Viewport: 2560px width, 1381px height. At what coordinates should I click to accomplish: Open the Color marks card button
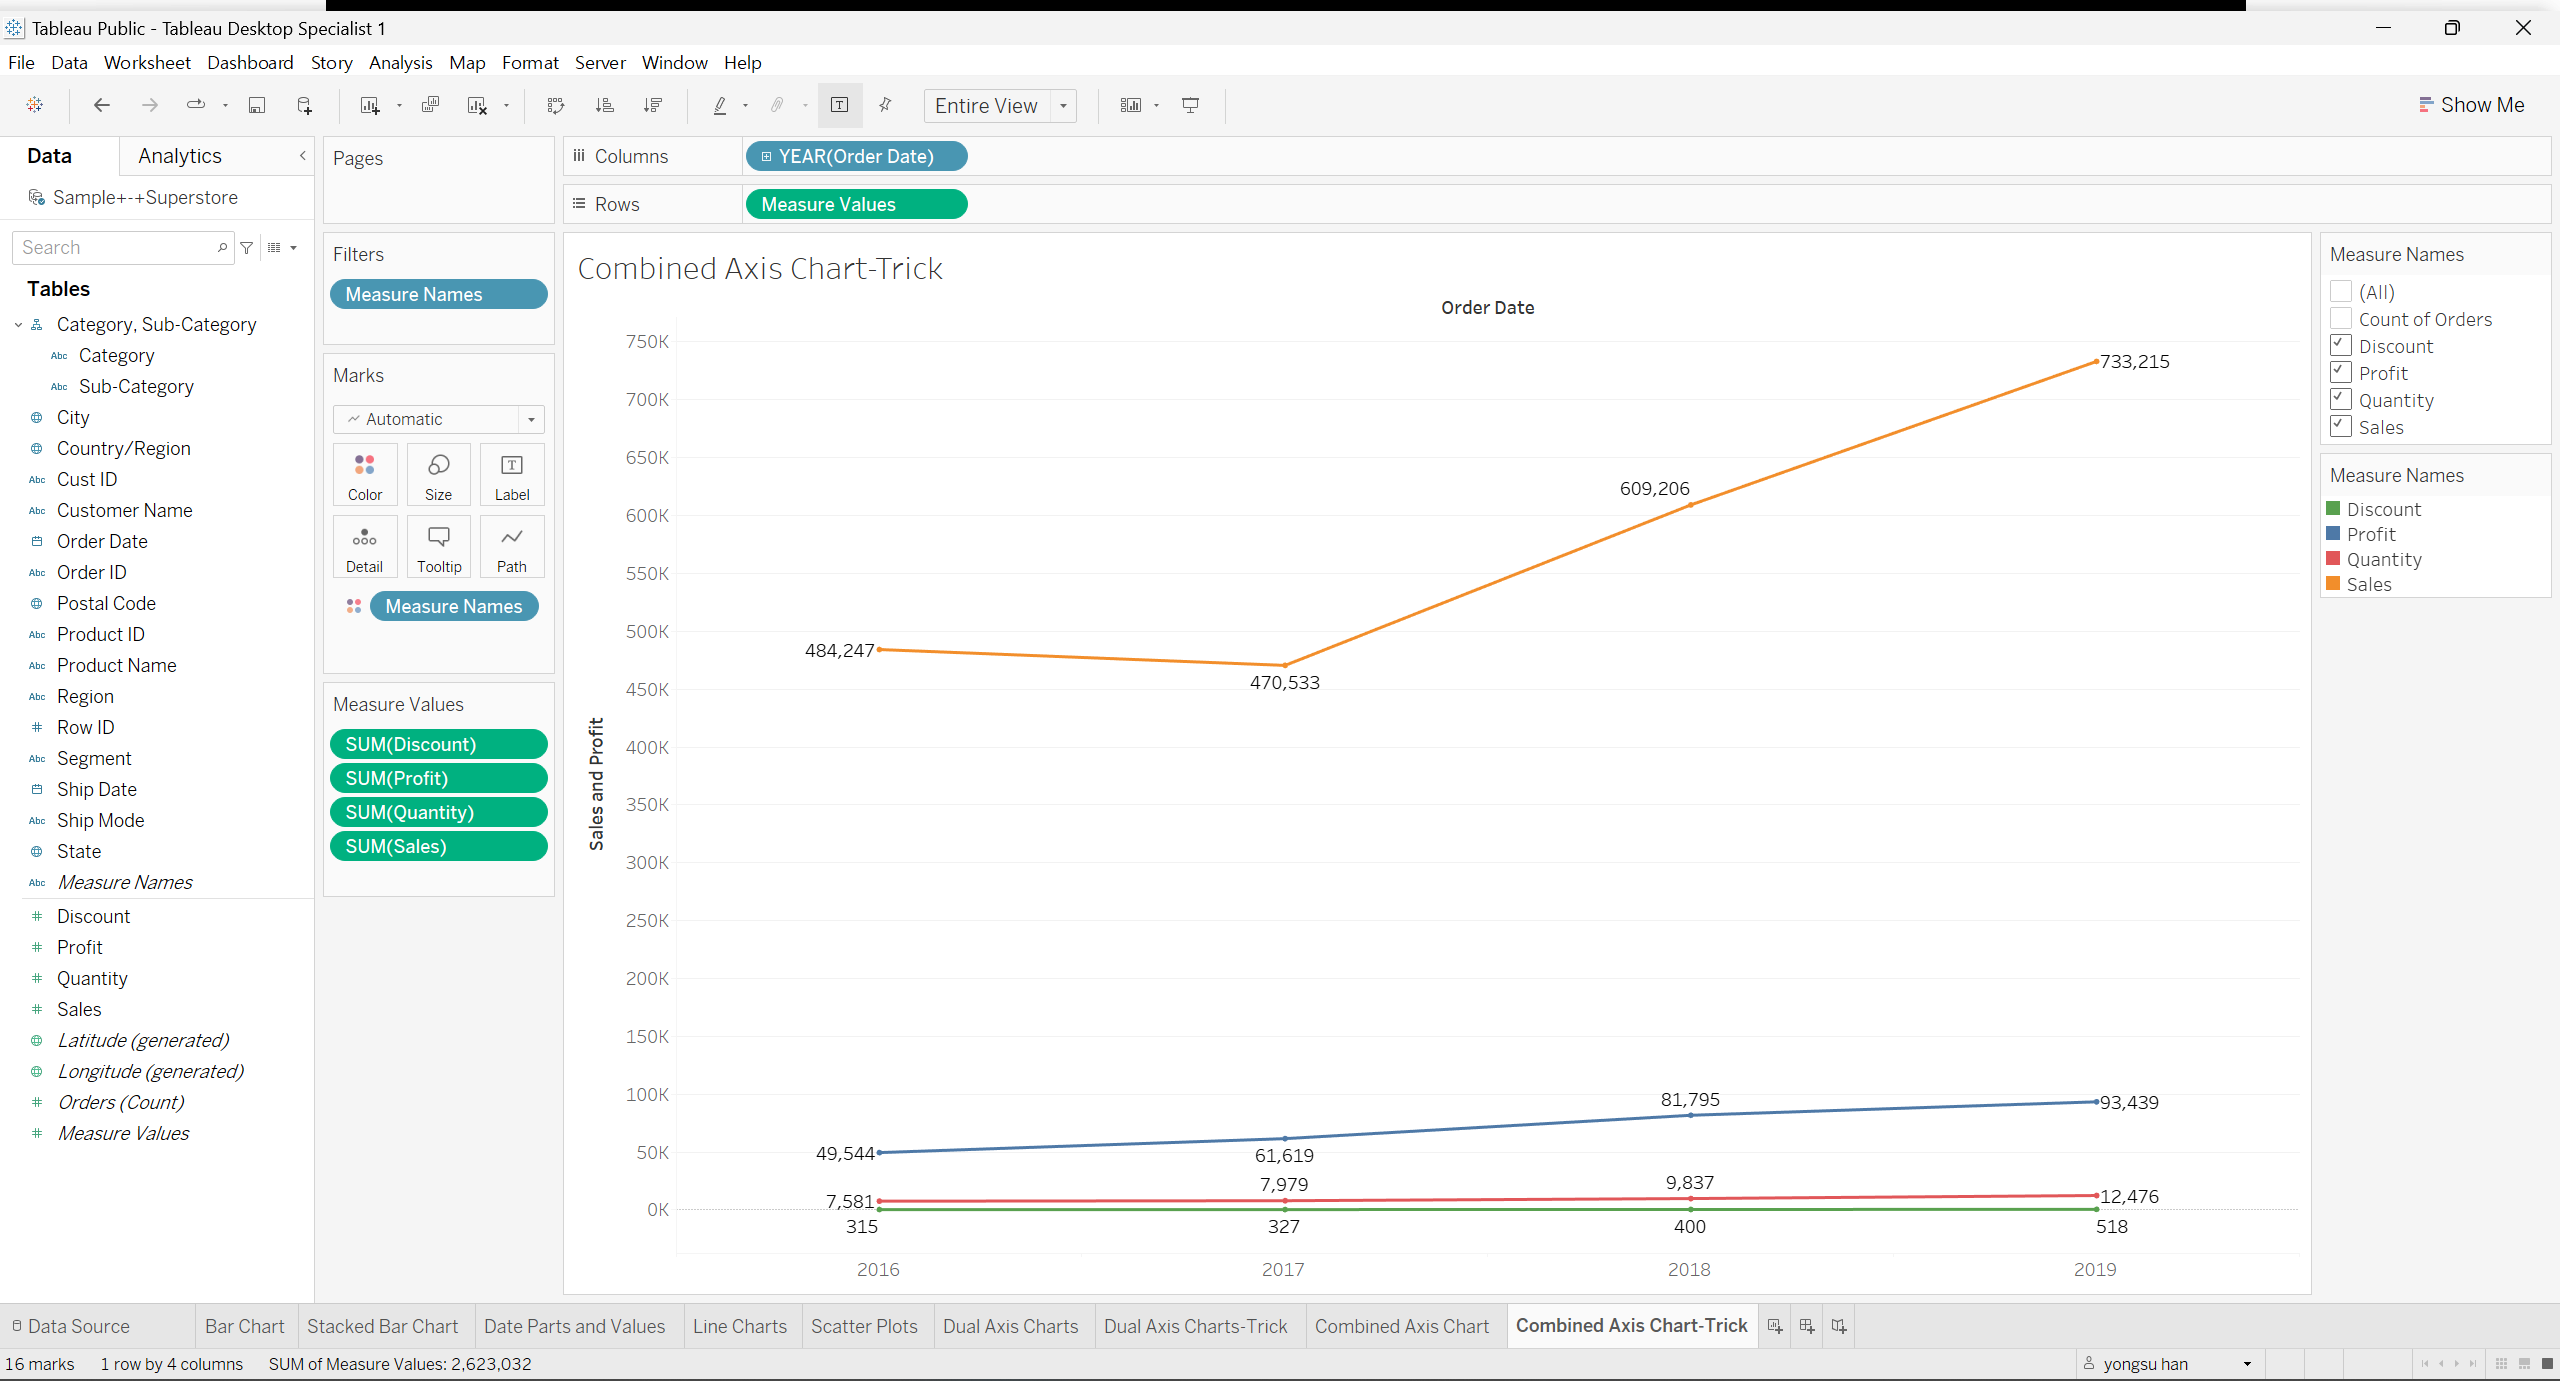pyautogui.click(x=365, y=475)
